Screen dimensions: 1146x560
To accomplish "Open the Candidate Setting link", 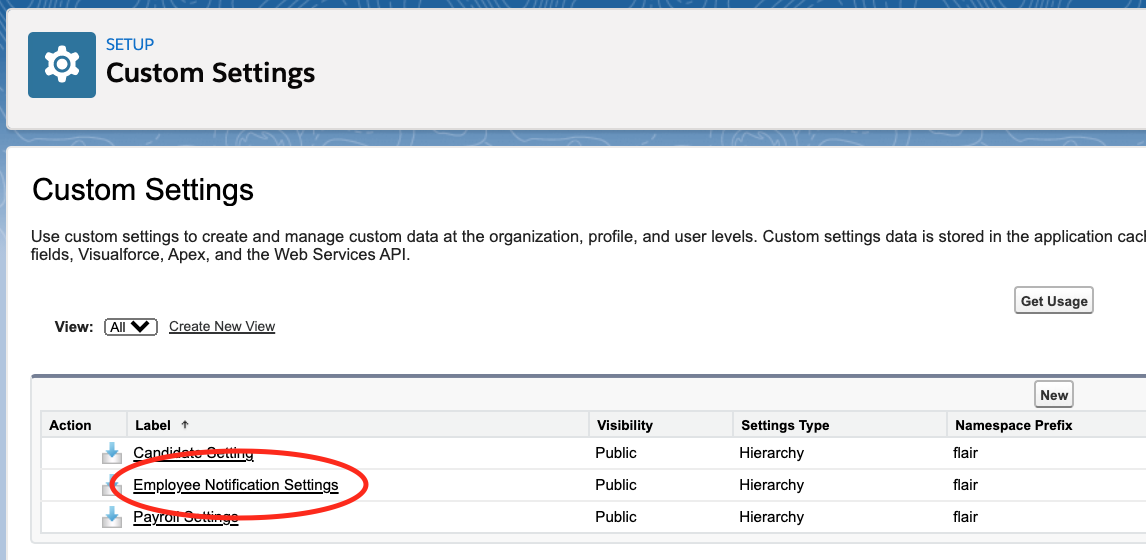I will point(193,453).
